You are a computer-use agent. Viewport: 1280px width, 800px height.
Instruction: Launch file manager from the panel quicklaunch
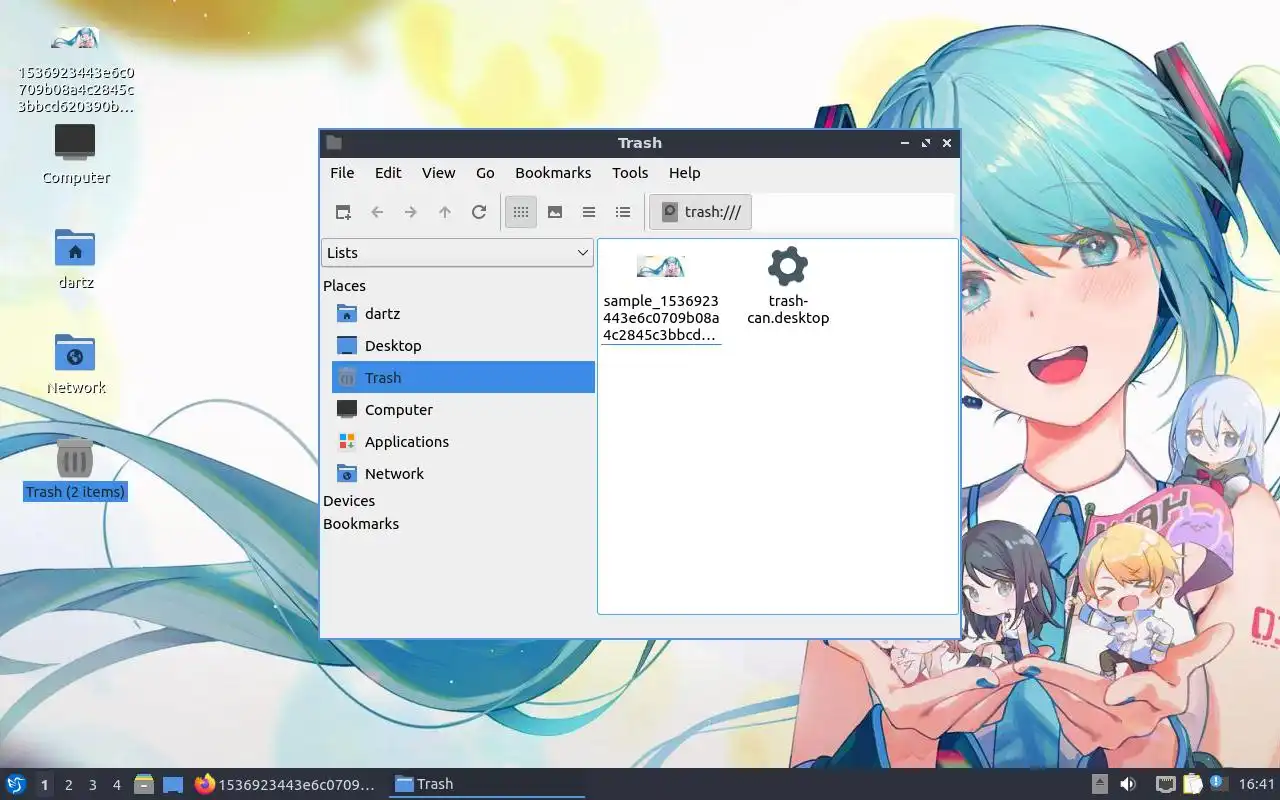(x=144, y=784)
